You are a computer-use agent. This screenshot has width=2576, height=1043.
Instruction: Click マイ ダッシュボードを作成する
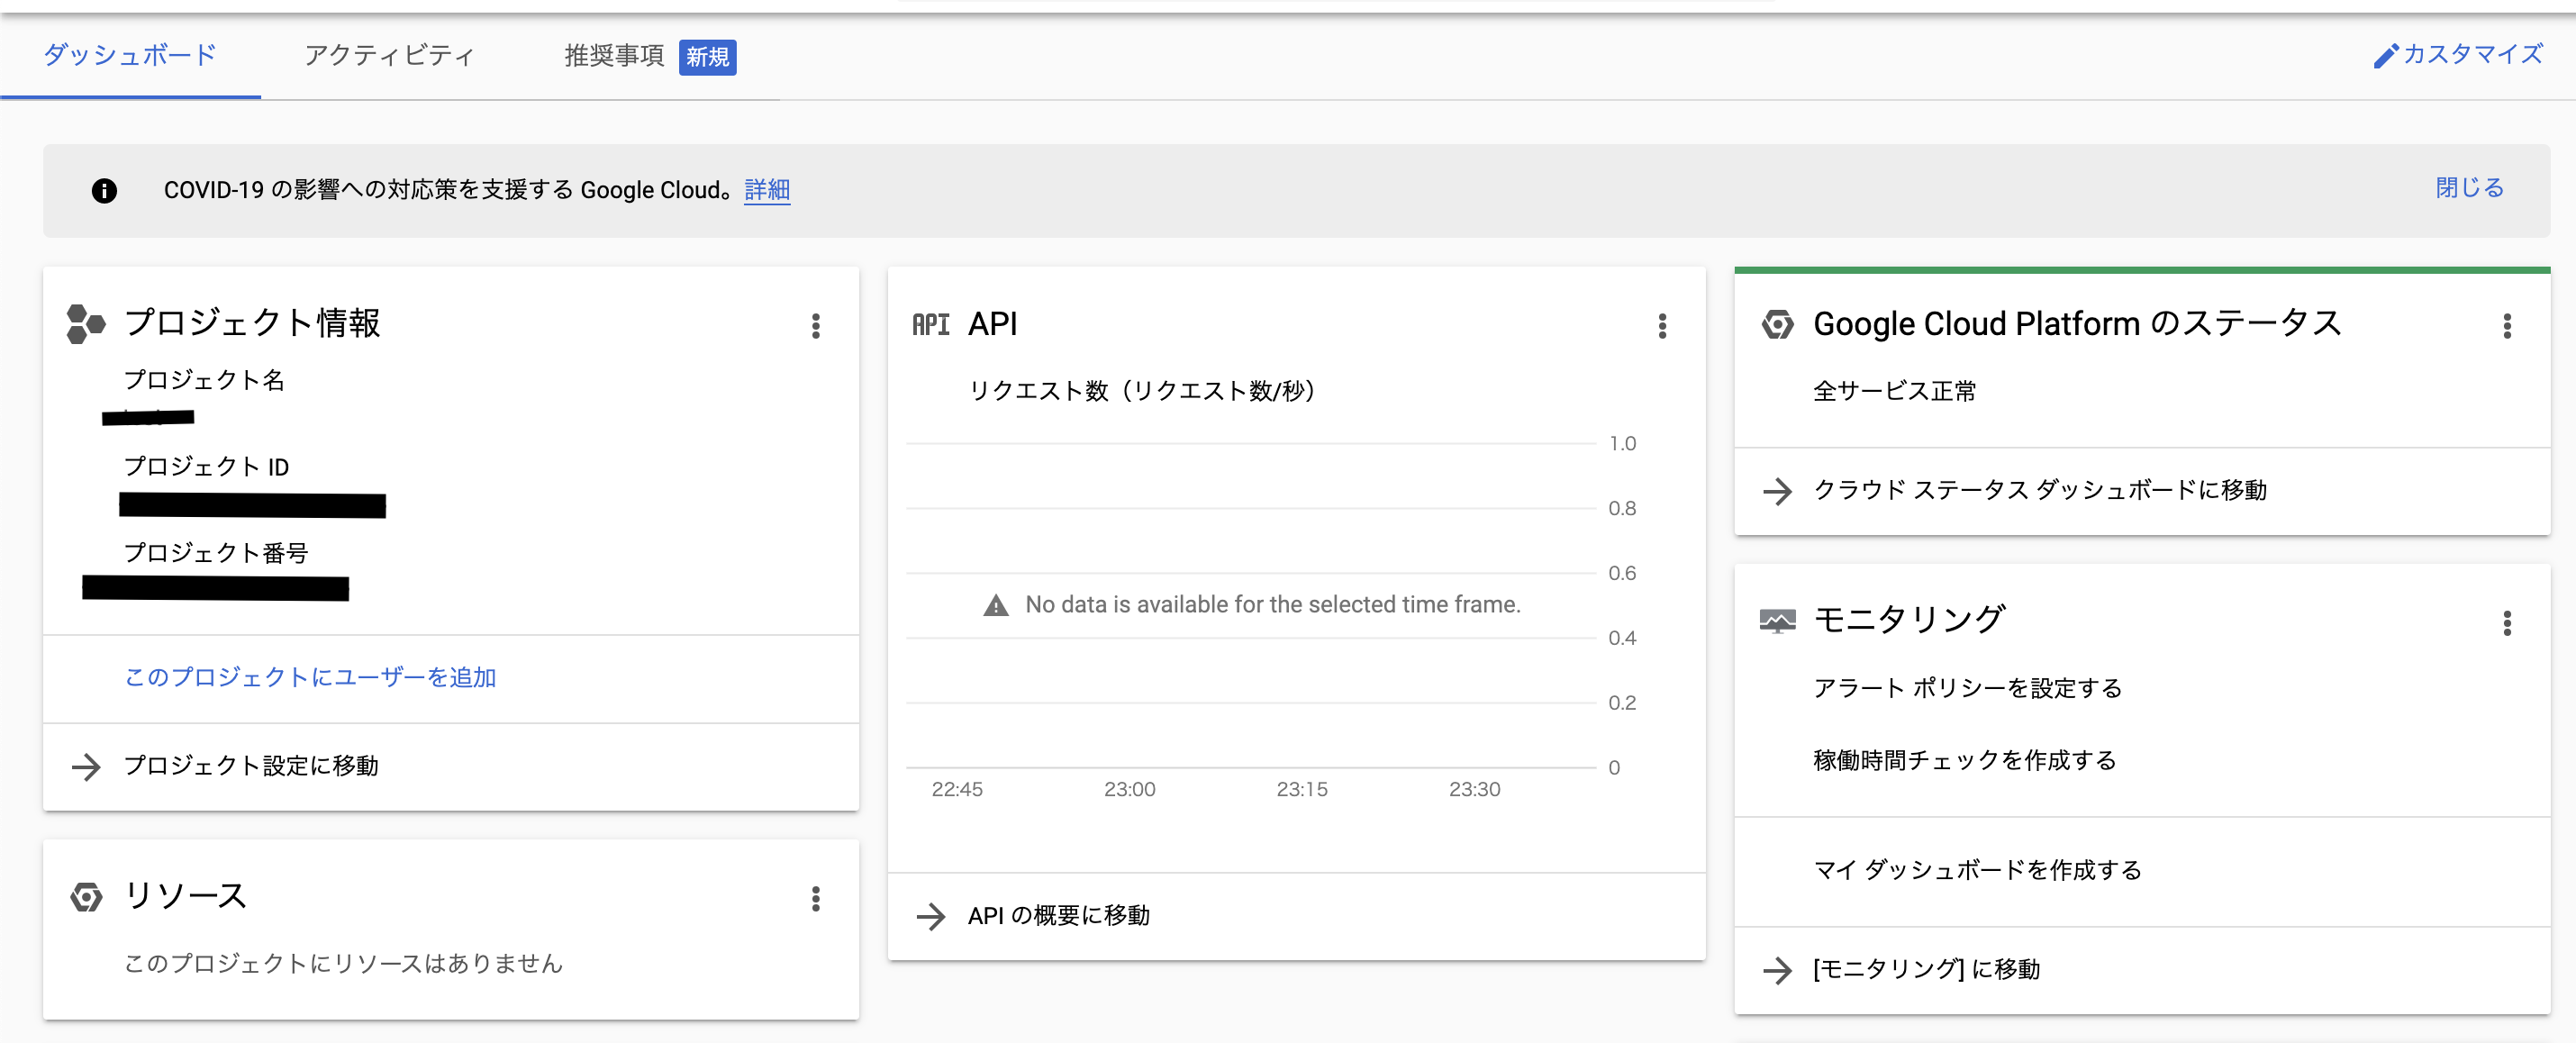pos(1977,870)
